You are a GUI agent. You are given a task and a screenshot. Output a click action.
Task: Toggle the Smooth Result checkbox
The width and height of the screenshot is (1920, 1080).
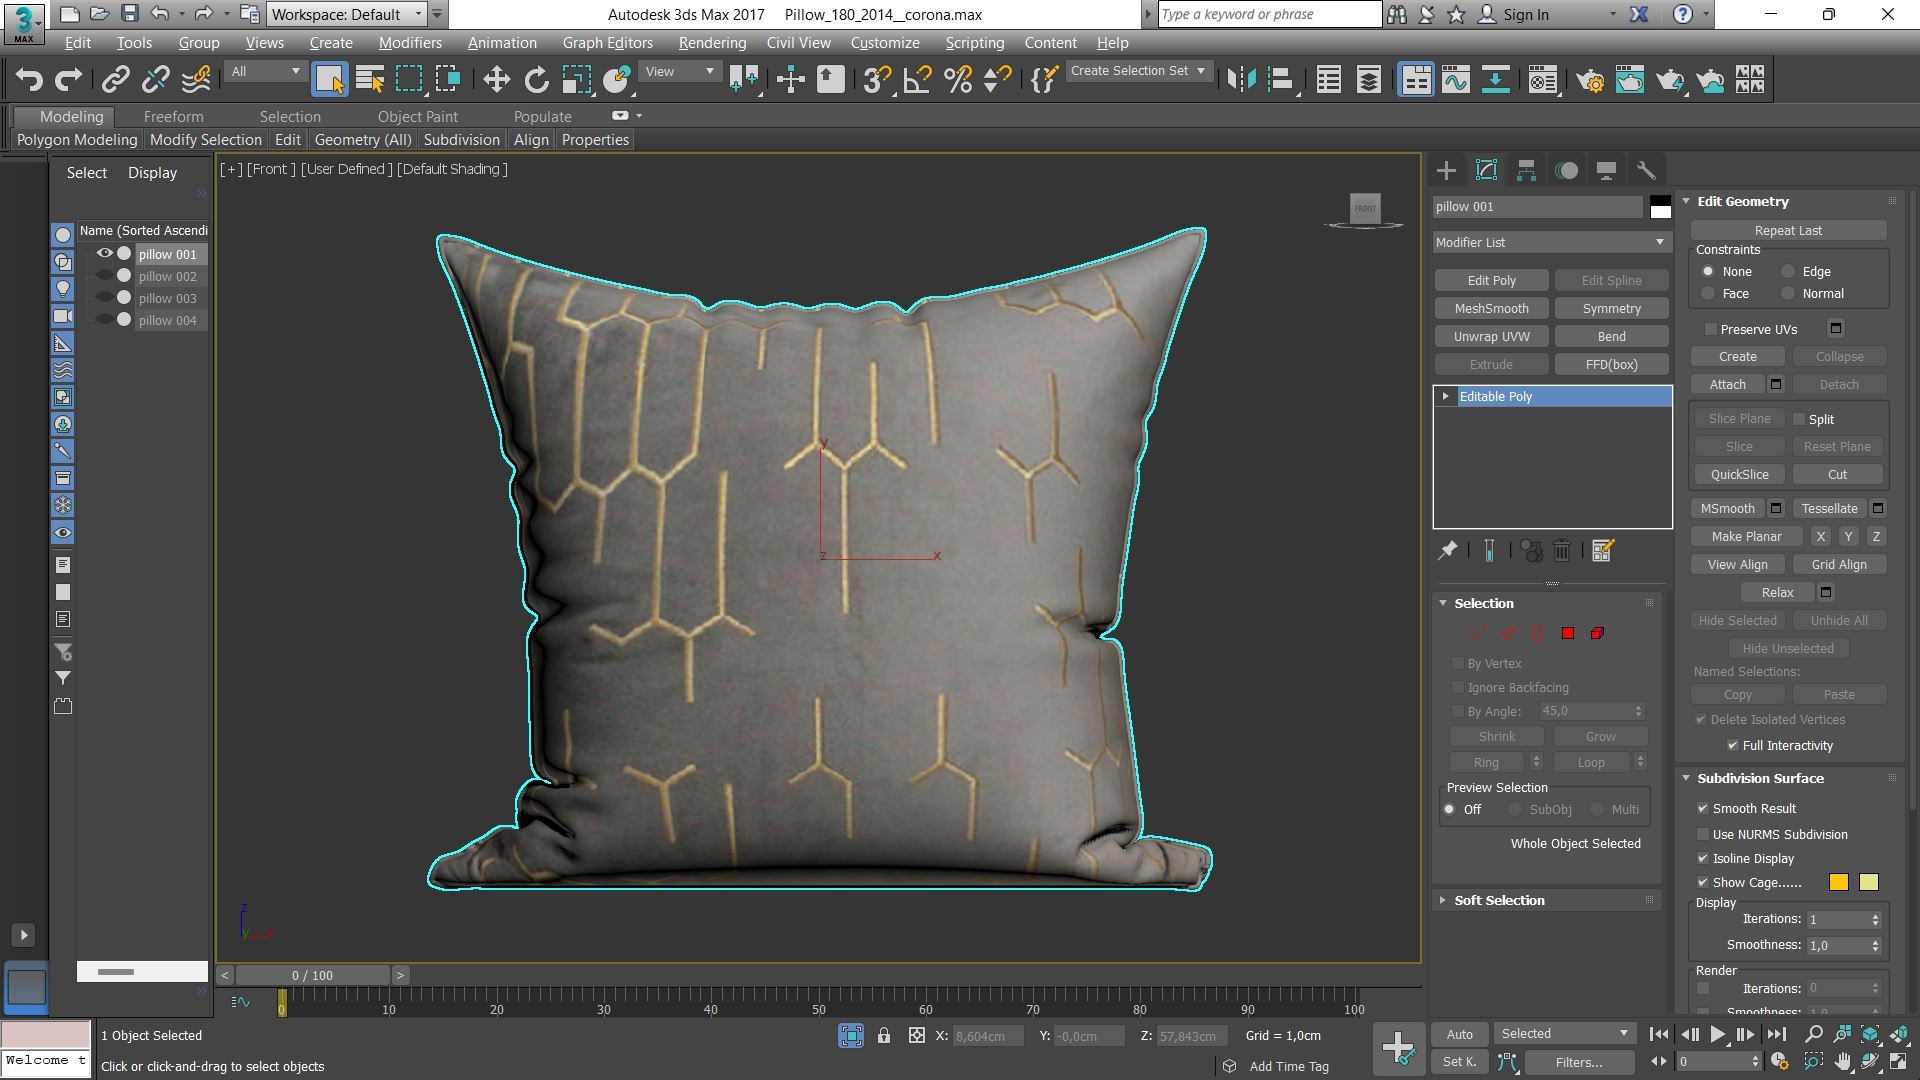pos(1703,808)
